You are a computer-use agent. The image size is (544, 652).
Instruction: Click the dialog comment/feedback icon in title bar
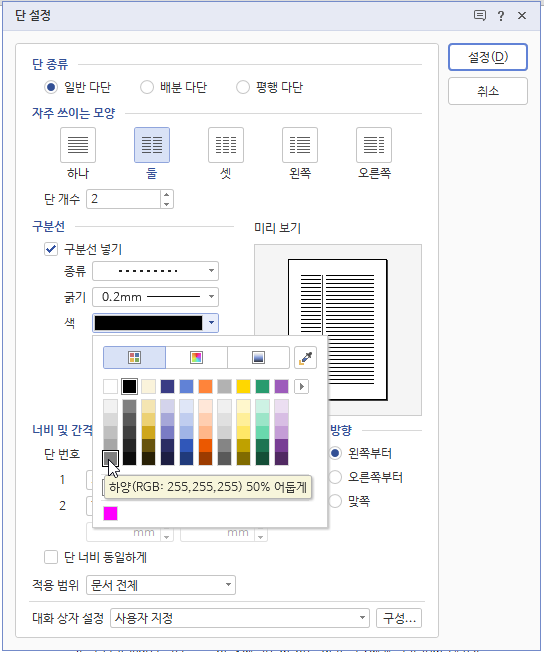tap(480, 16)
